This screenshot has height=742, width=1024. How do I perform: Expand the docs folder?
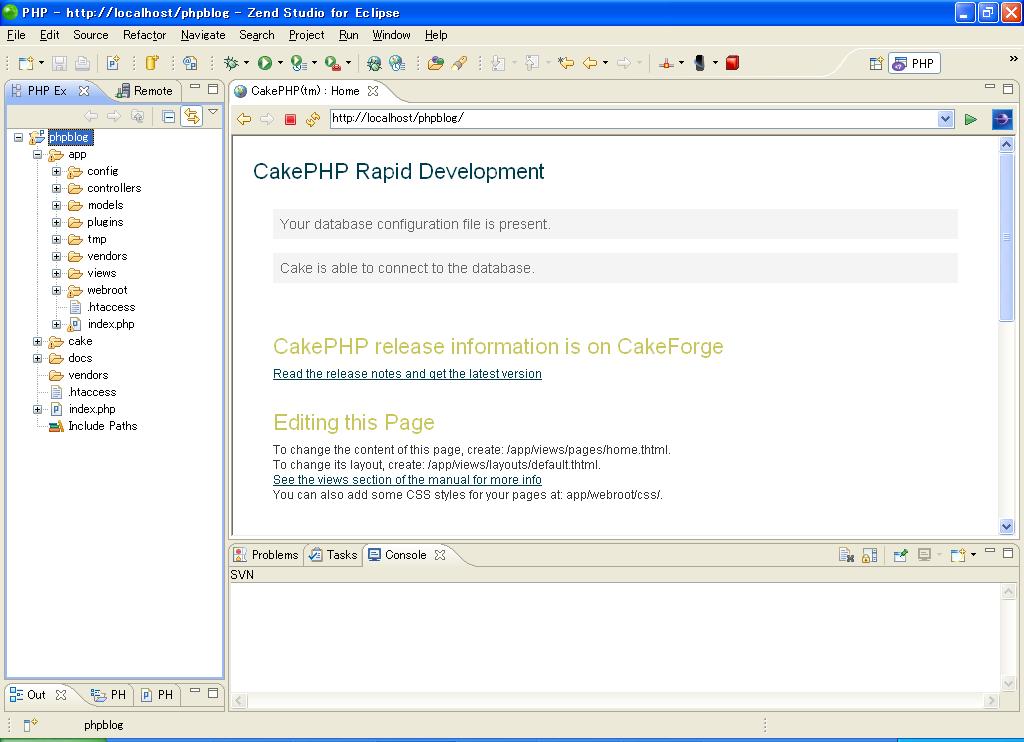[x=37, y=358]
